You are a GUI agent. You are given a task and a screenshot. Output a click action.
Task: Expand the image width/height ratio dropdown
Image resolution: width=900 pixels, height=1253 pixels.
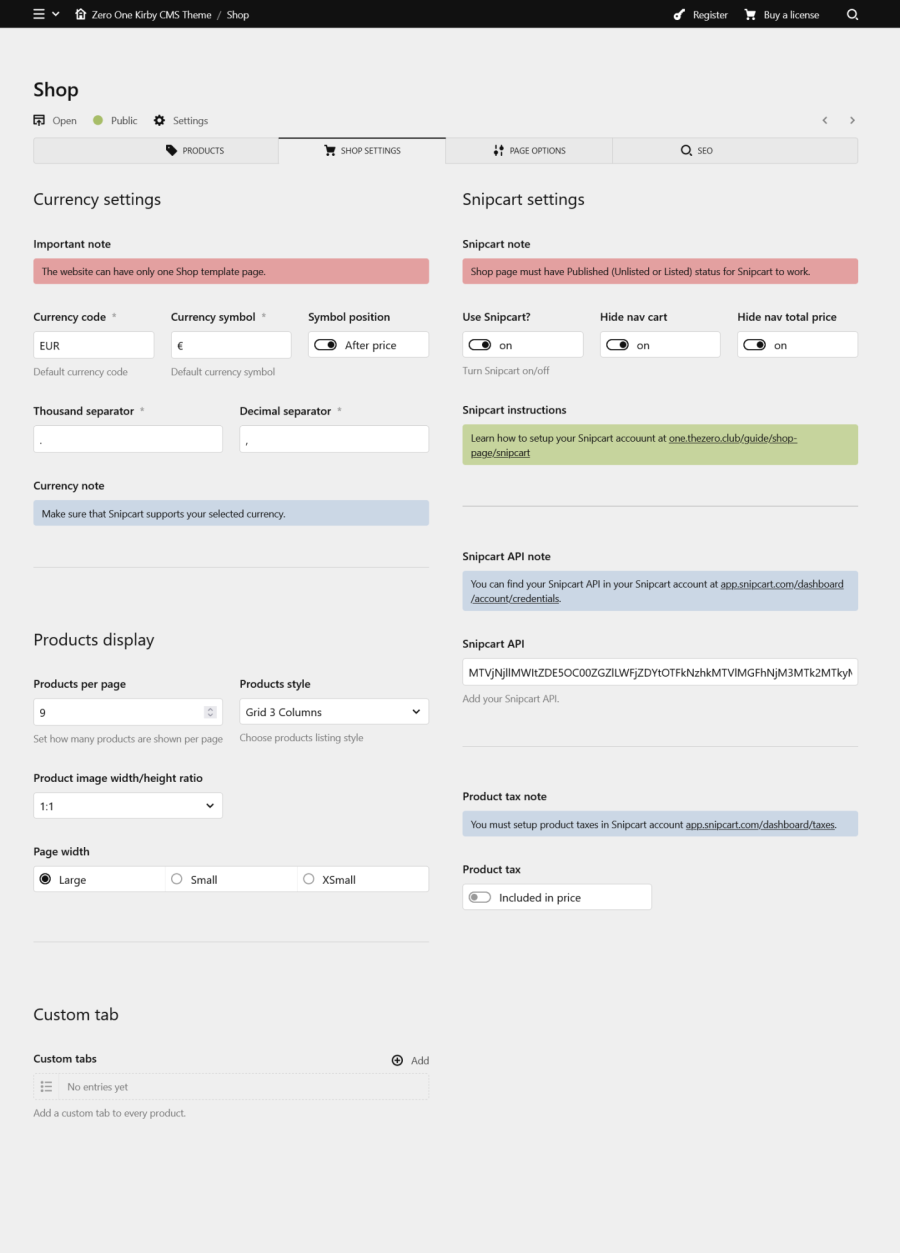[x=128, y=806]
